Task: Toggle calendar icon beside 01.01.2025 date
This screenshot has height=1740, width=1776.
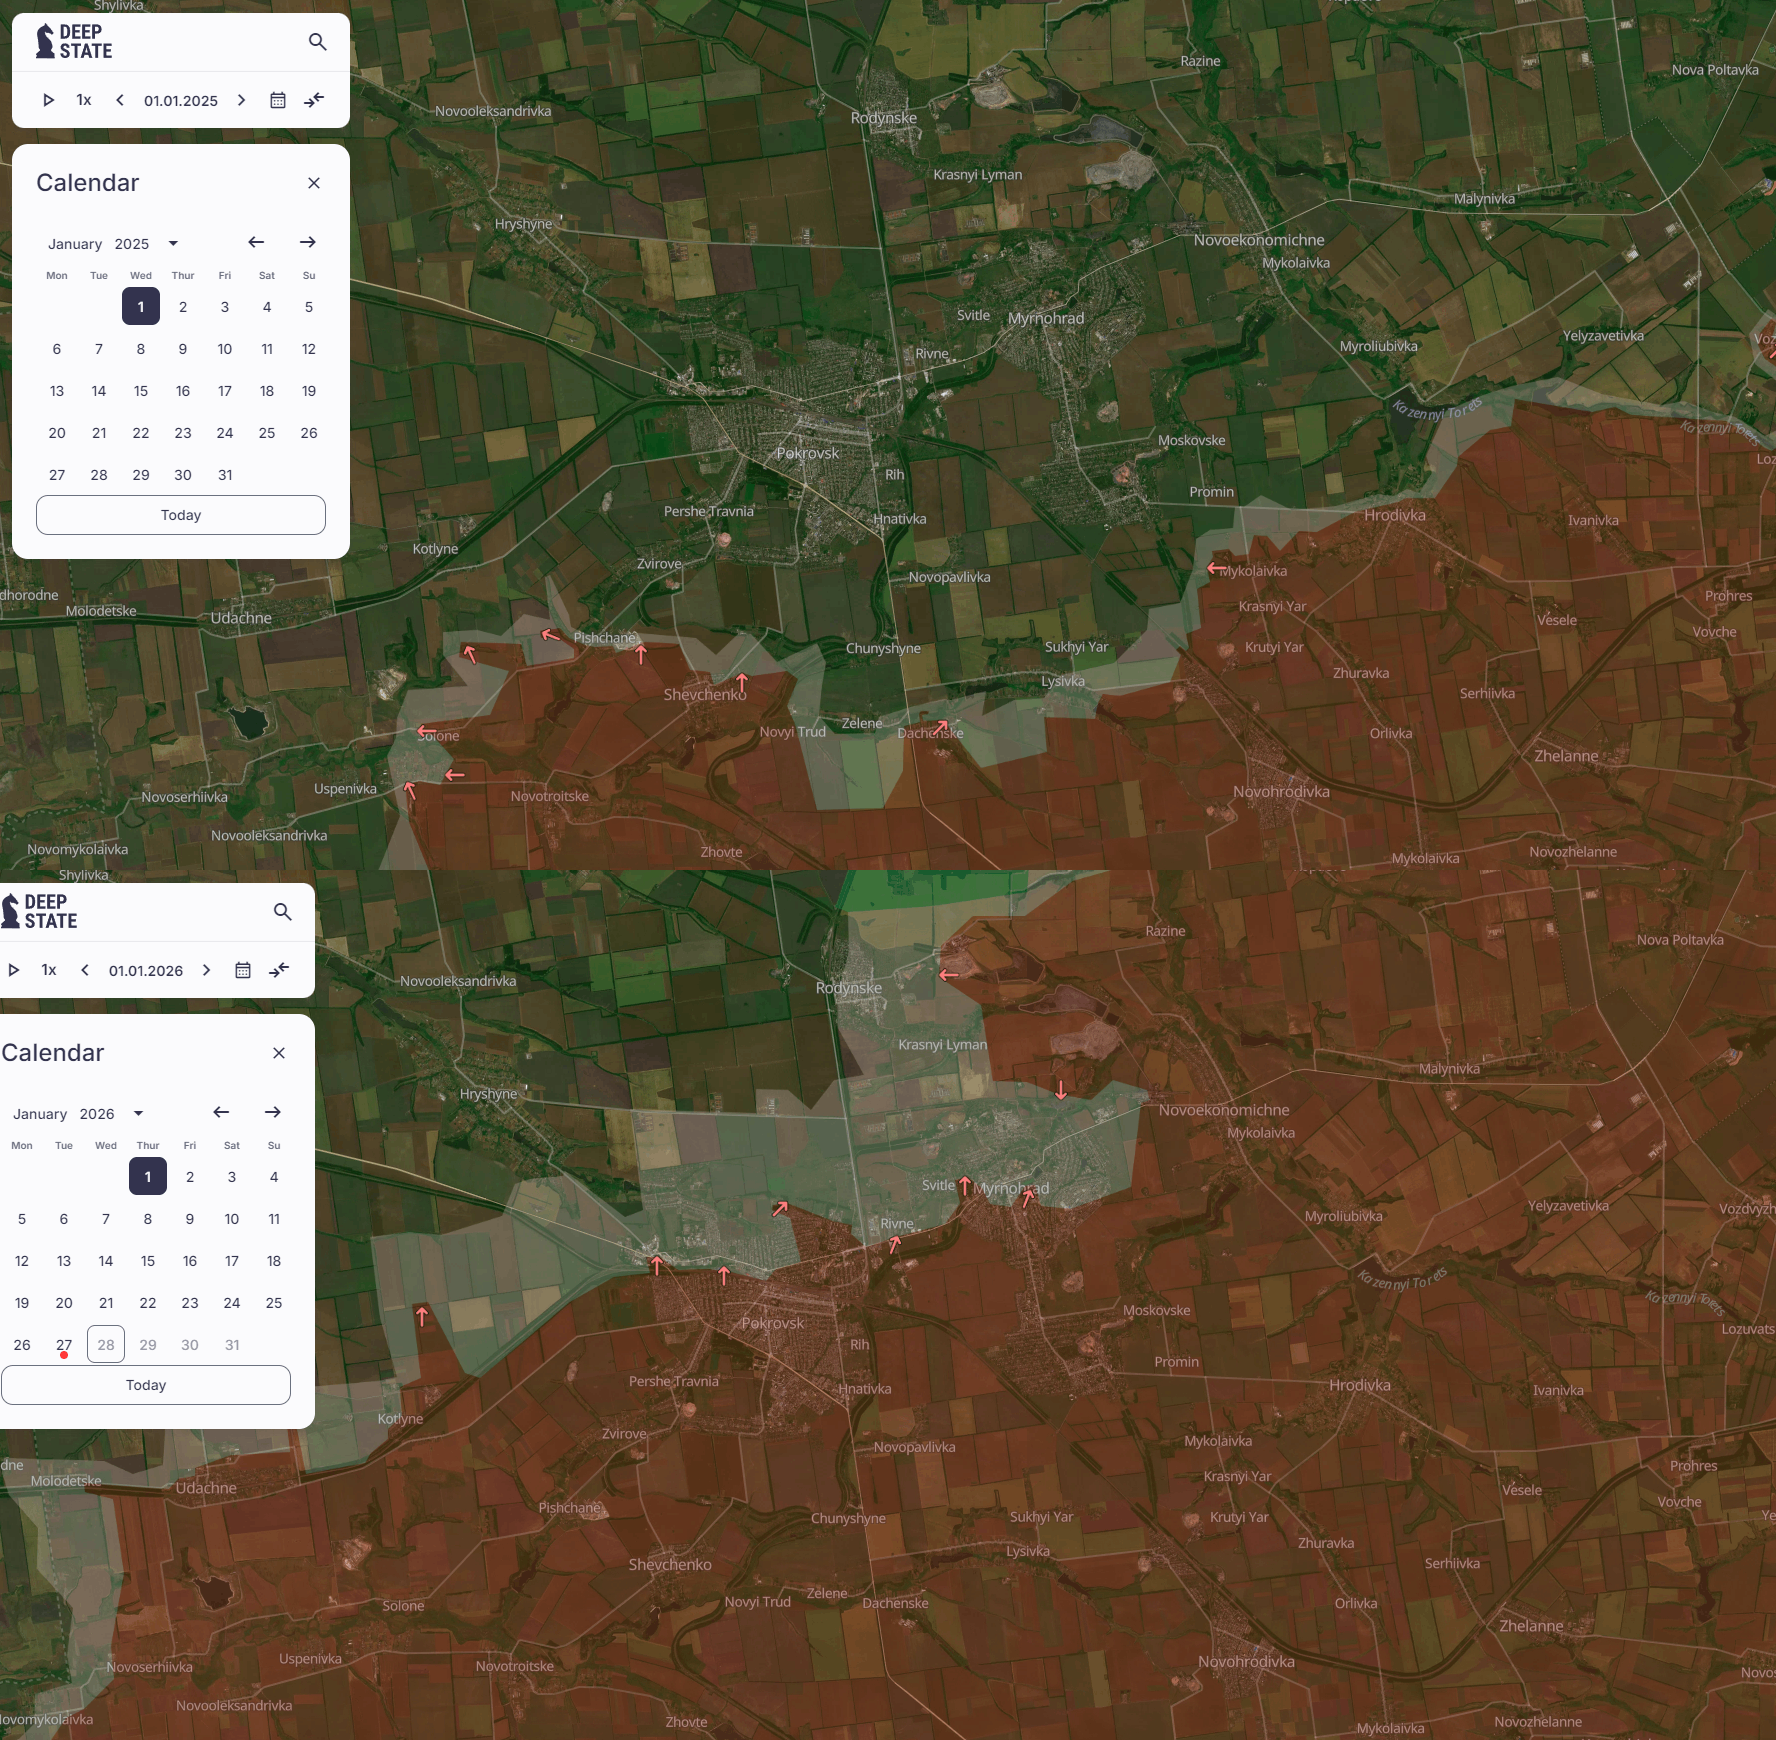Action: (278, 100)
